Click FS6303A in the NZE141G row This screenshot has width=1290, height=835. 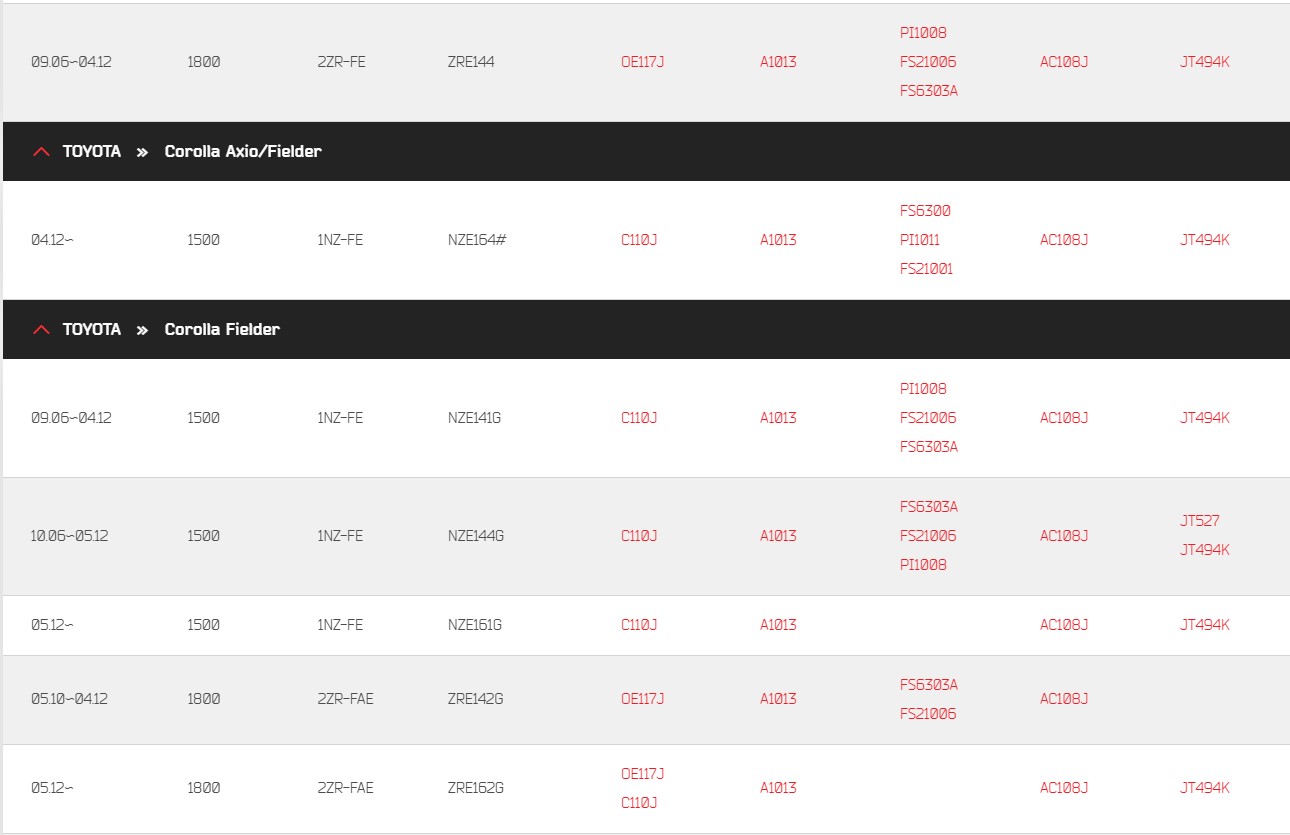(x=928, y=447)
